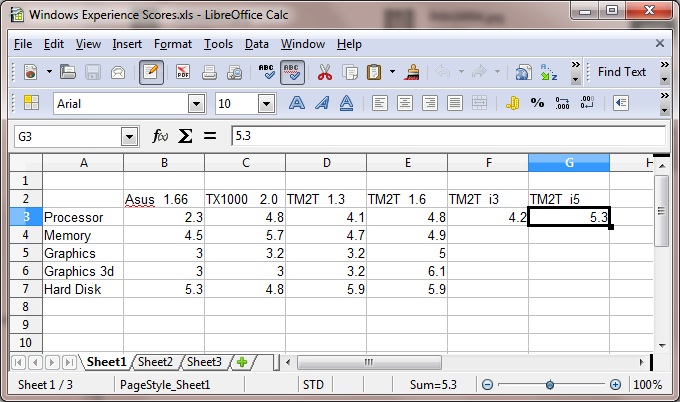Click Merge and Center Cells icon
Screen dimensions: 680x402
coord(480,103)
